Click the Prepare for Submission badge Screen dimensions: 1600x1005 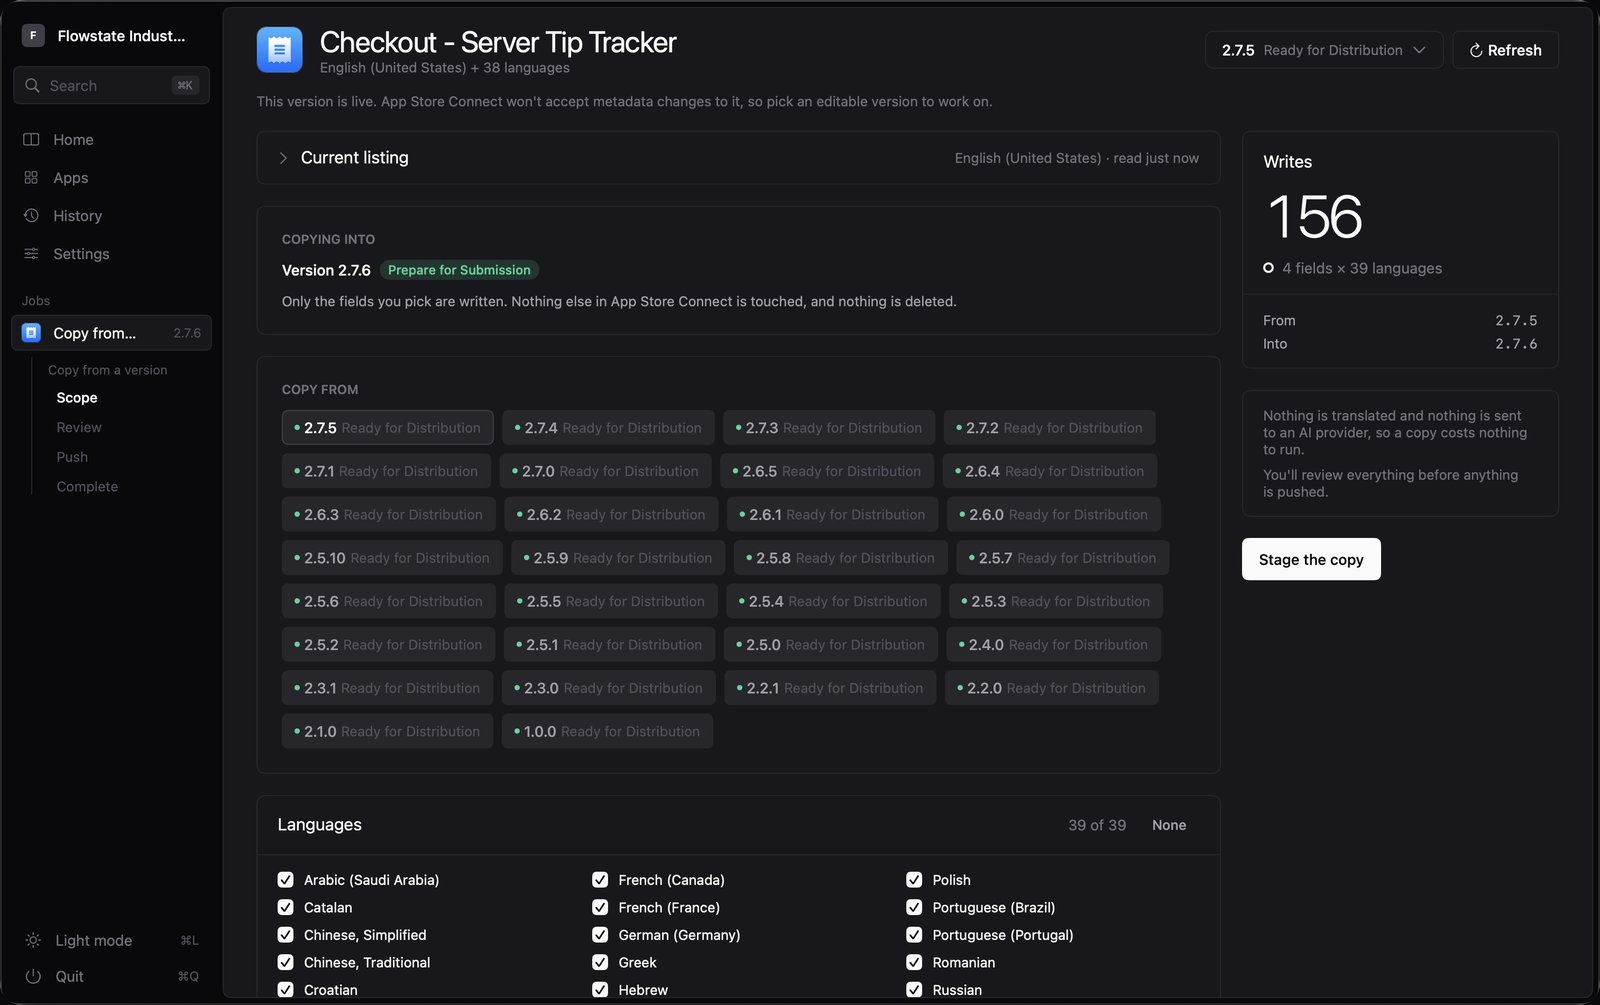tap(459, 270)
